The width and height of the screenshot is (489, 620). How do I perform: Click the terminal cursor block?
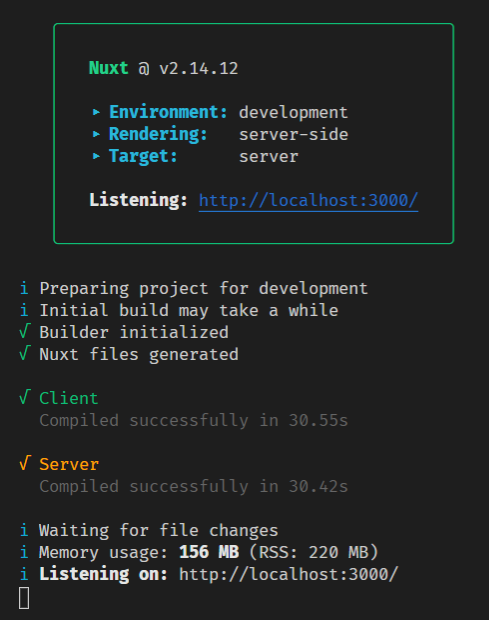point(24,598)
